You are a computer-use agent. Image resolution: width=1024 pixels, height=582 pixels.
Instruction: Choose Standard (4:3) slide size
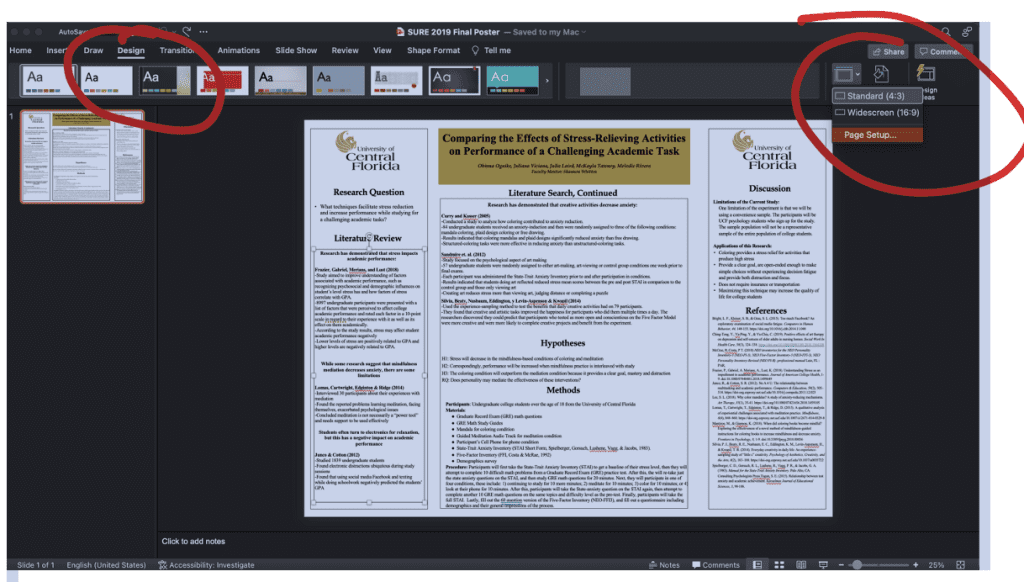click(x=878, y=96)
